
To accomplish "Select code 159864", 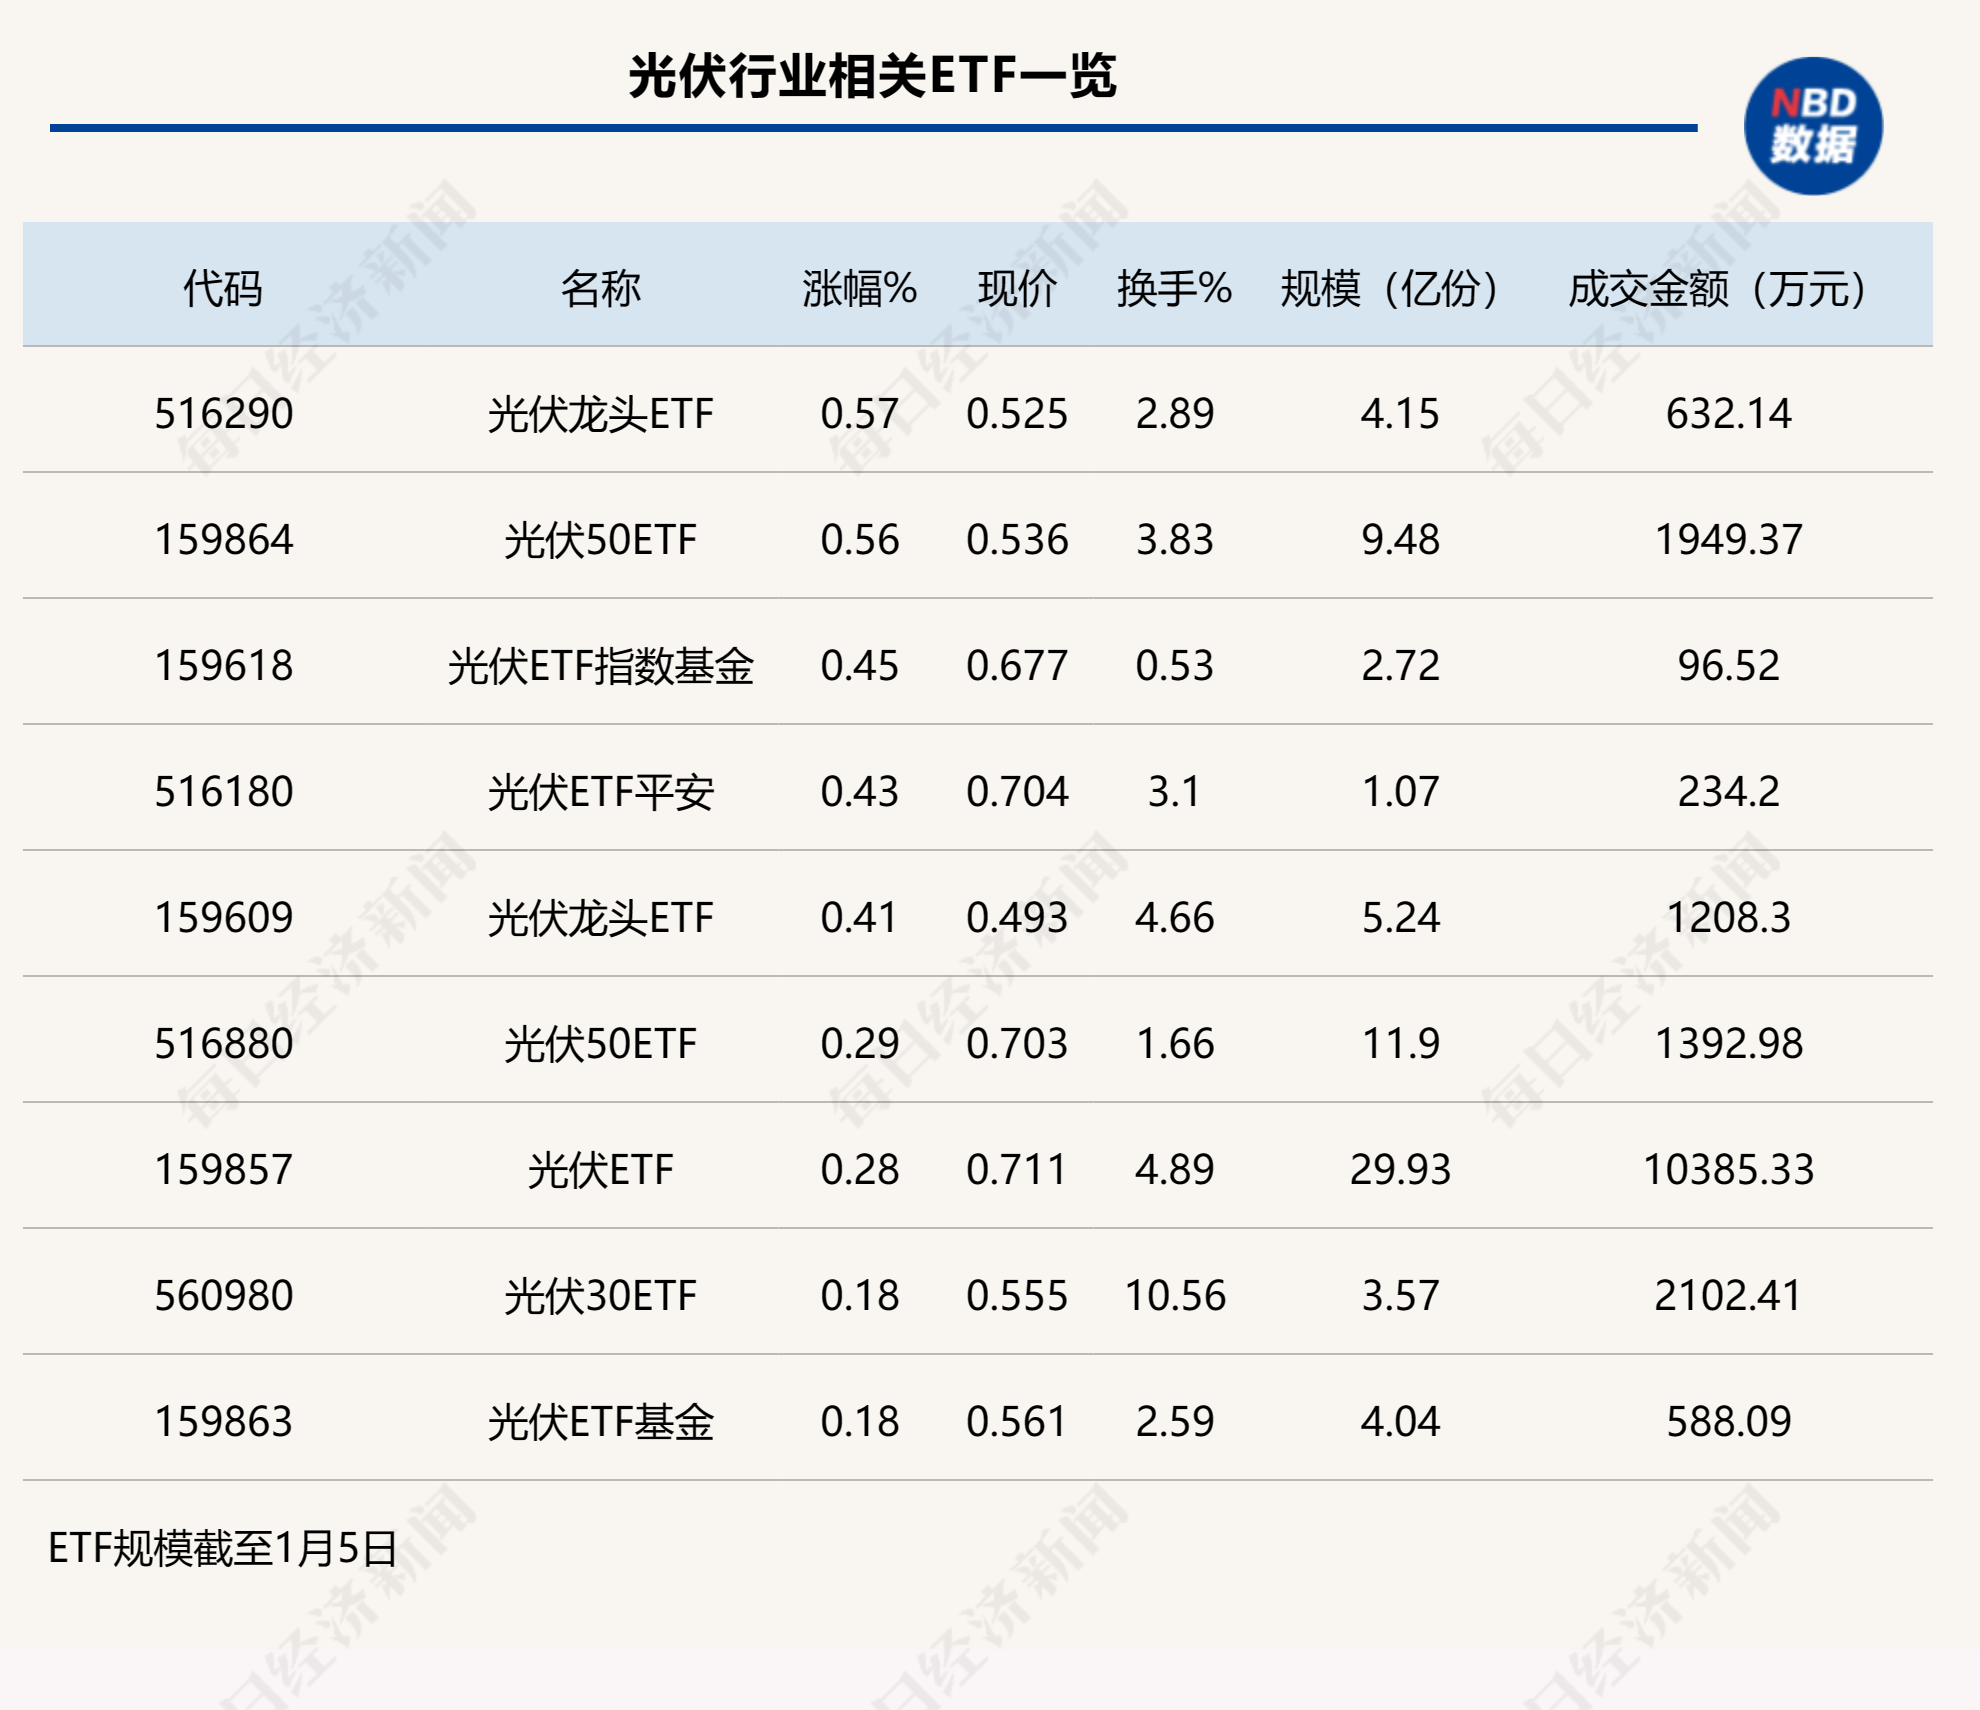I will [223, 540].
